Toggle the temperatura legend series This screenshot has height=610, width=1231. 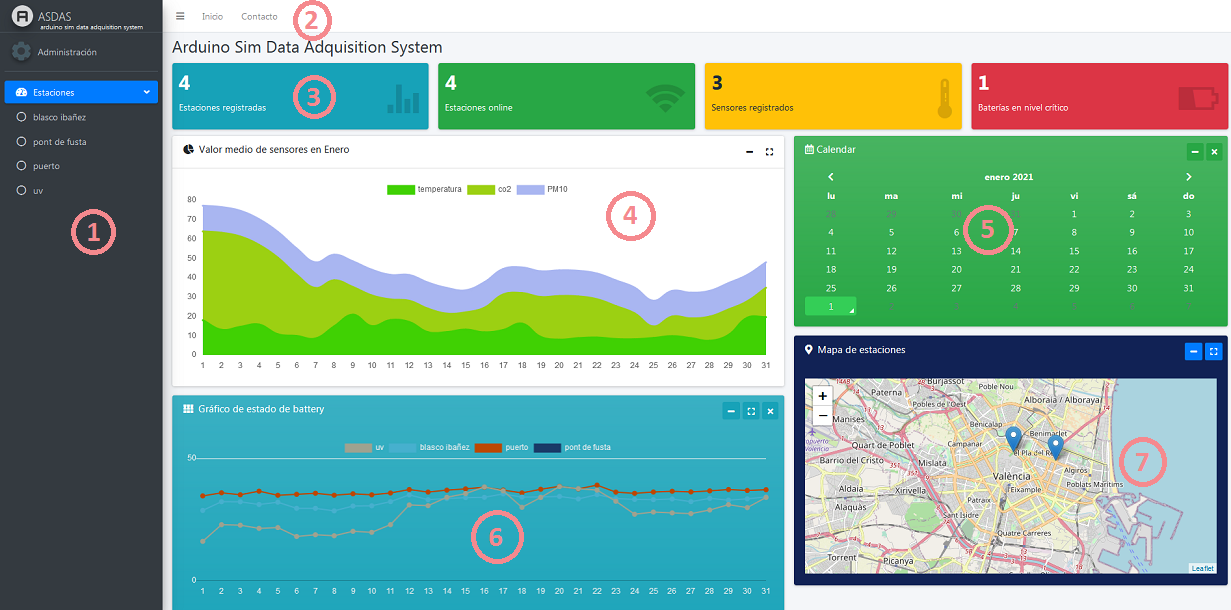[x=424, y=189]
